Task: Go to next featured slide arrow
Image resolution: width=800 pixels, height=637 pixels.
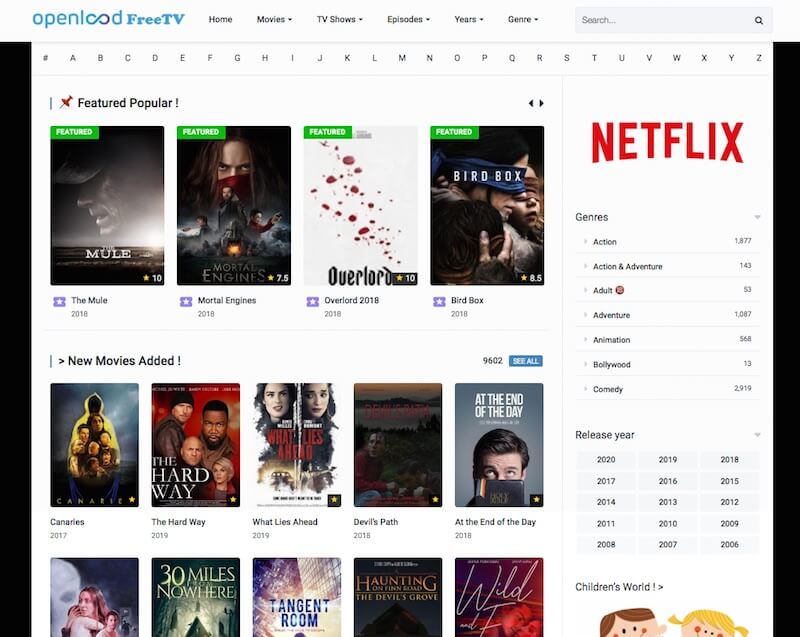Action: click(x=541, y=103)
